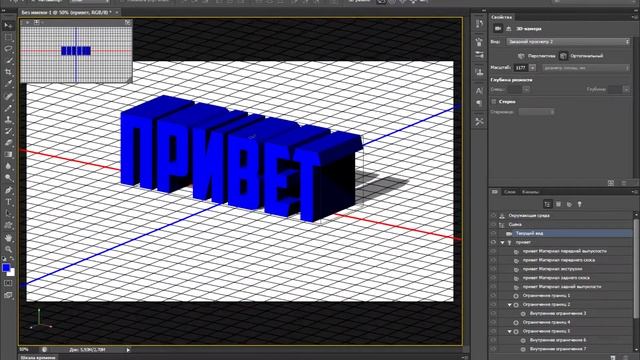640x360 pixels.
Task: Change screen mode icon at toolbar bottom
Action: click(8, 295)
